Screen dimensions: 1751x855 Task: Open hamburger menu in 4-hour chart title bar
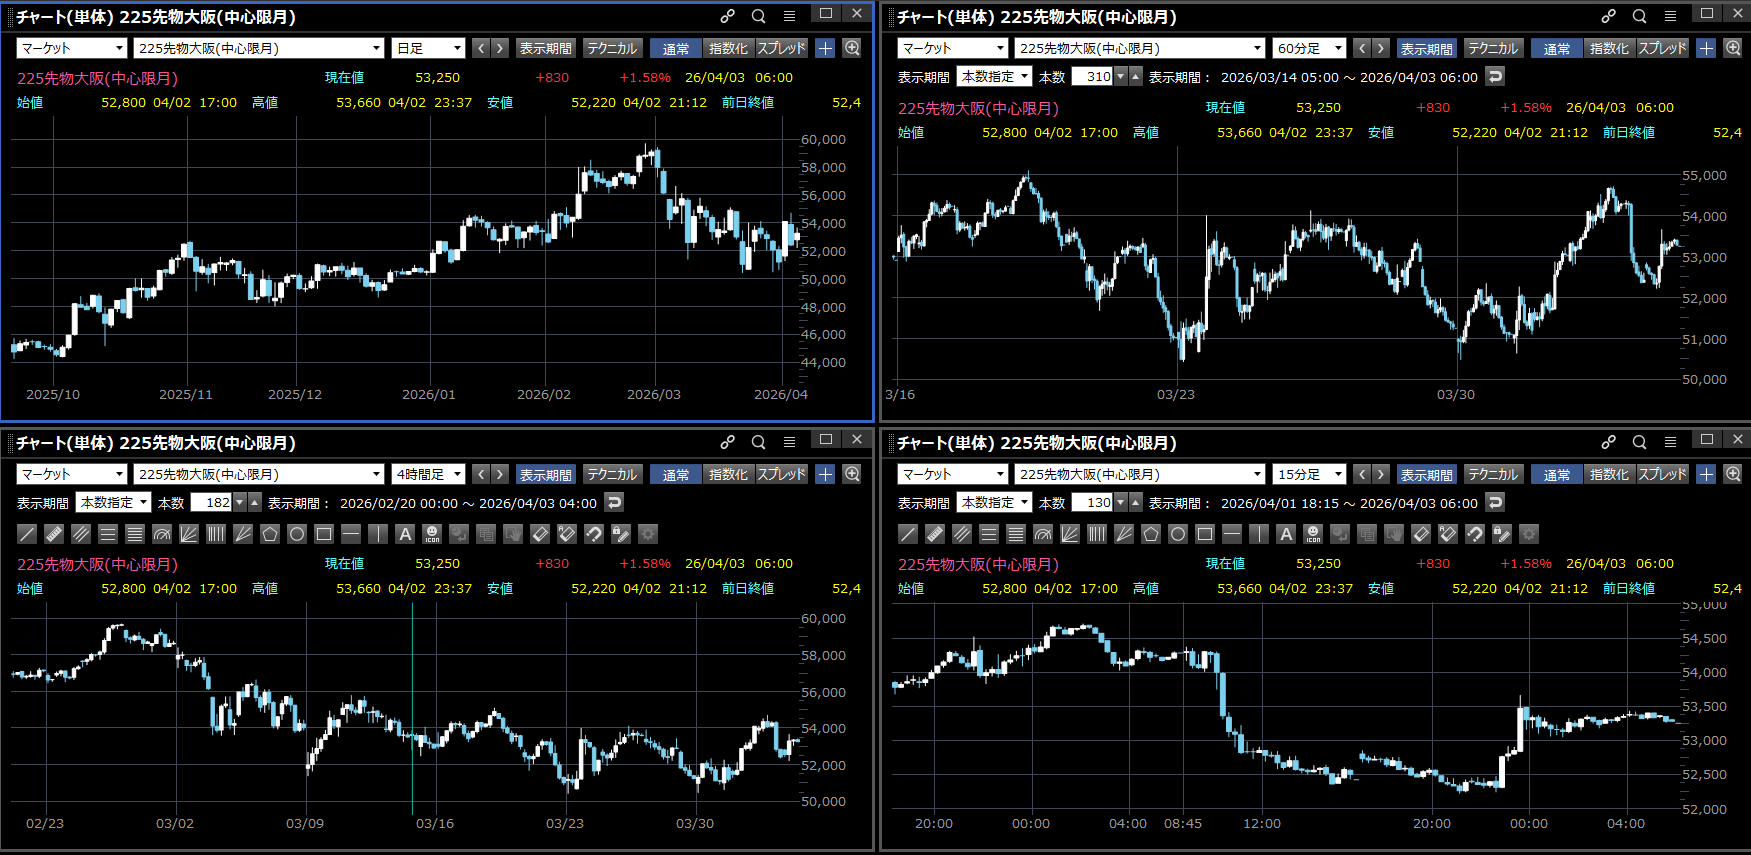pyautogui.click(x=789, y=442)
